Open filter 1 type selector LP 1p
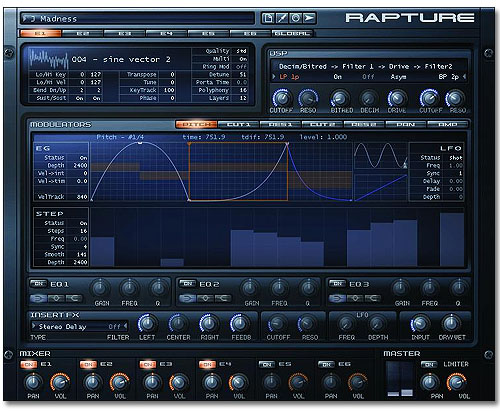The image size is (500, 412). [x=289, y=77]
